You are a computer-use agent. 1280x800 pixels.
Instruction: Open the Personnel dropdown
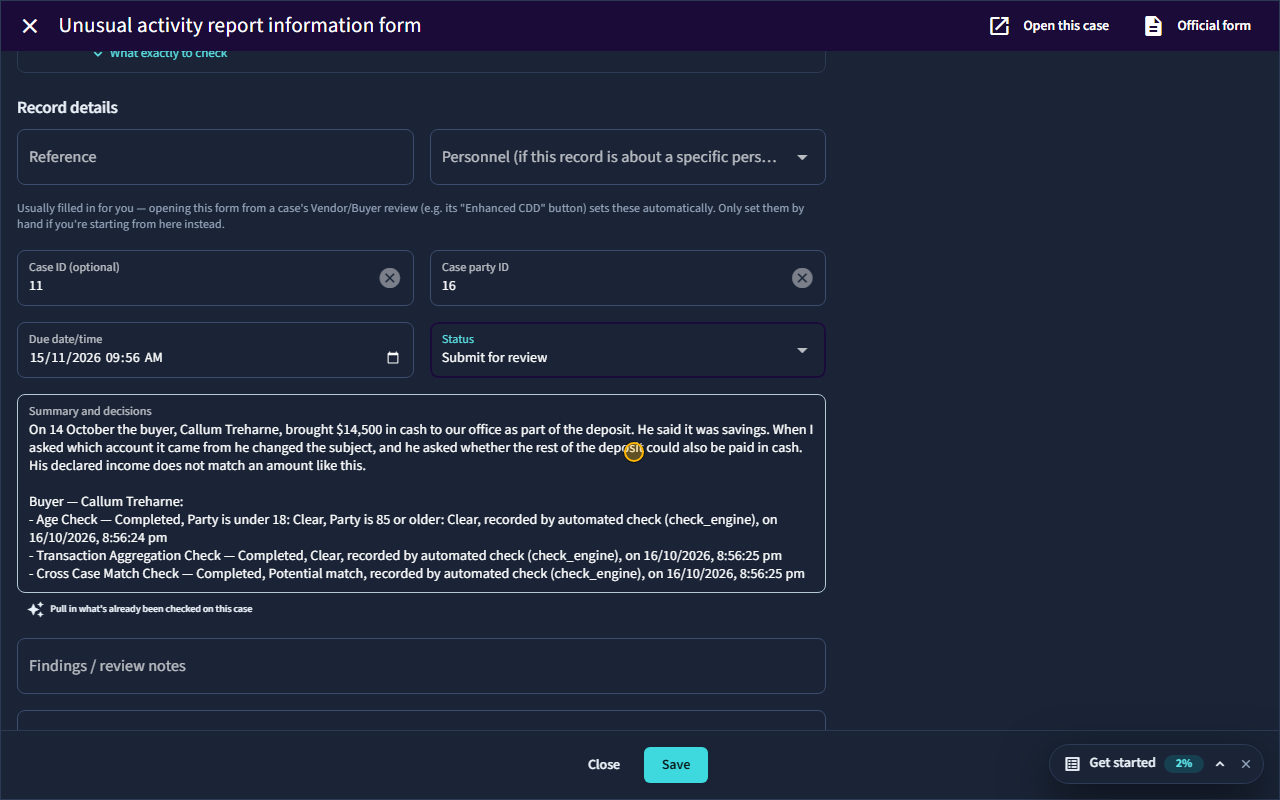[x=628, y=157]
